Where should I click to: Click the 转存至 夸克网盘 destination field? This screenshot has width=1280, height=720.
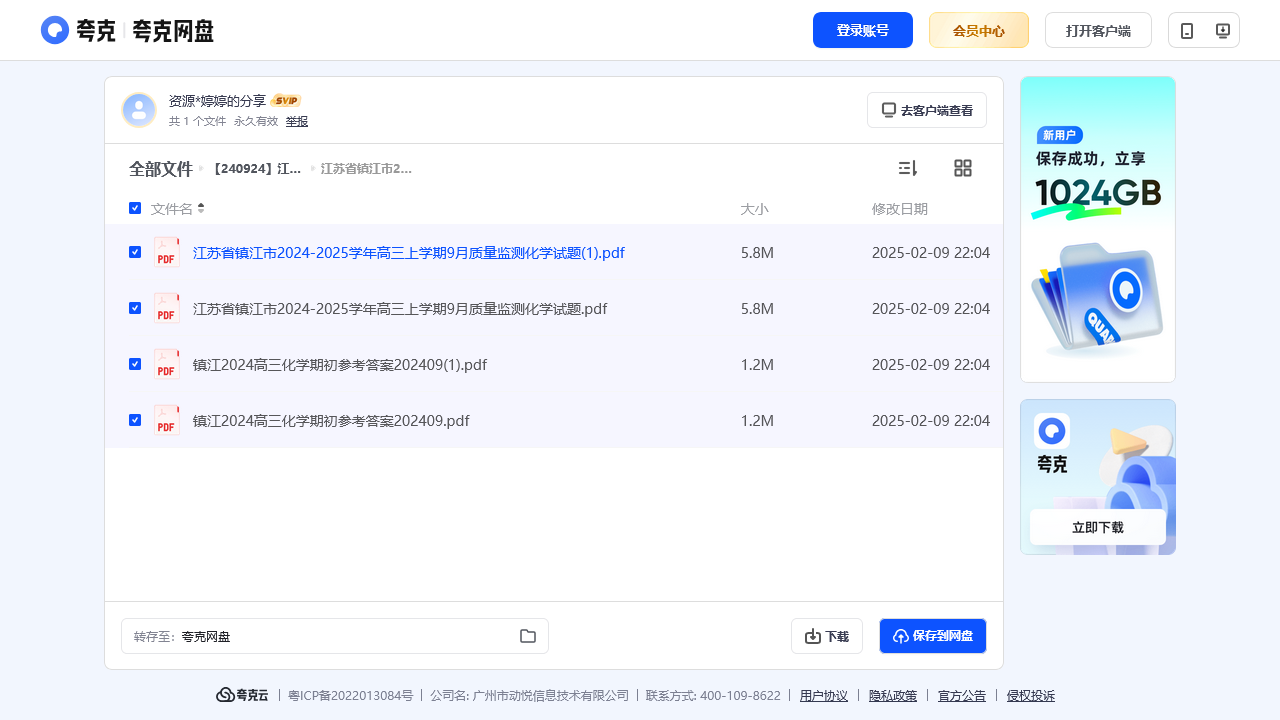coord(335,636)
